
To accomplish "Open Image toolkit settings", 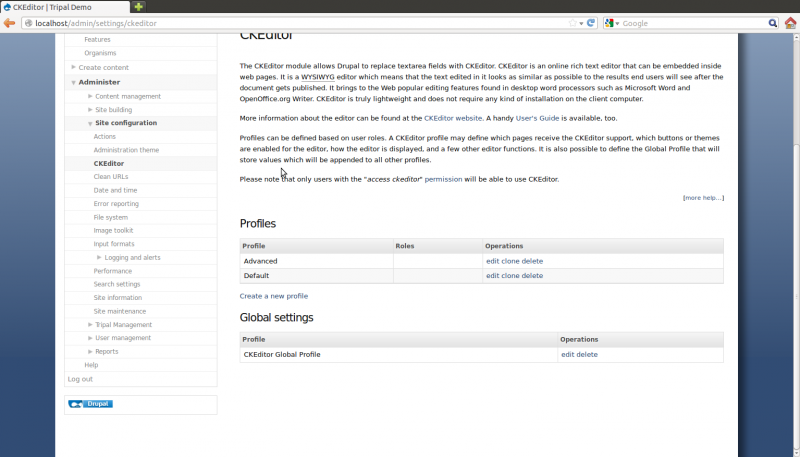I will (113, 231).
